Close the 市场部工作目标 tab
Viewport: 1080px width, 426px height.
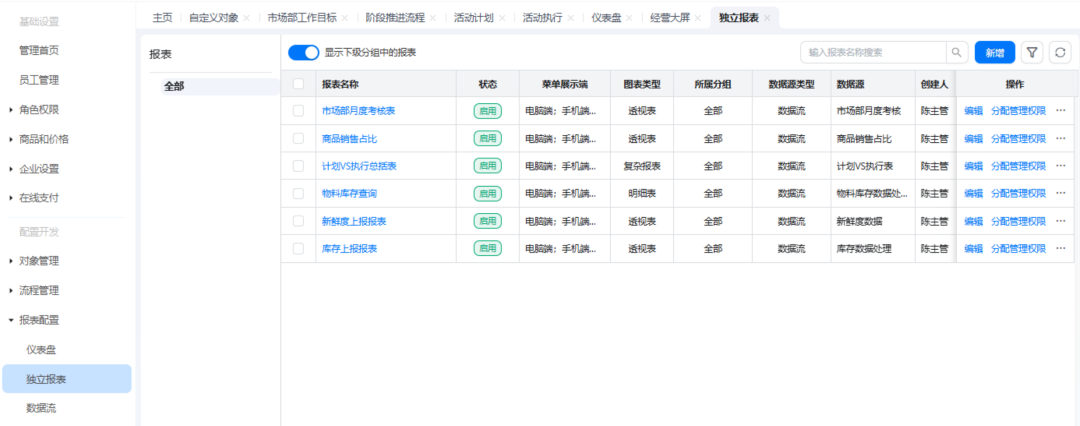(x=344, y=18)
